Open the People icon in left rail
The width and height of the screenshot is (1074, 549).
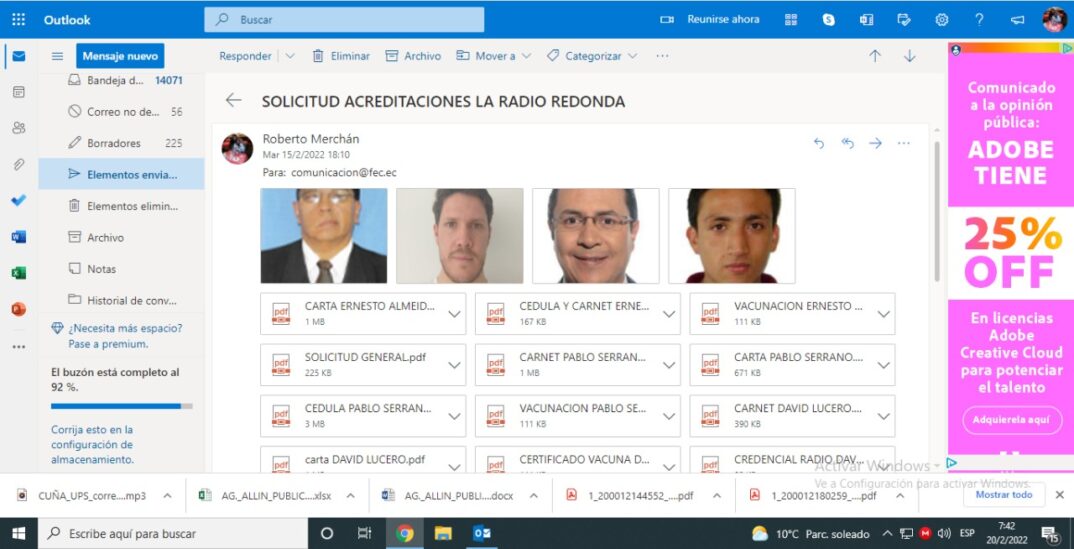tap(18, 128)
